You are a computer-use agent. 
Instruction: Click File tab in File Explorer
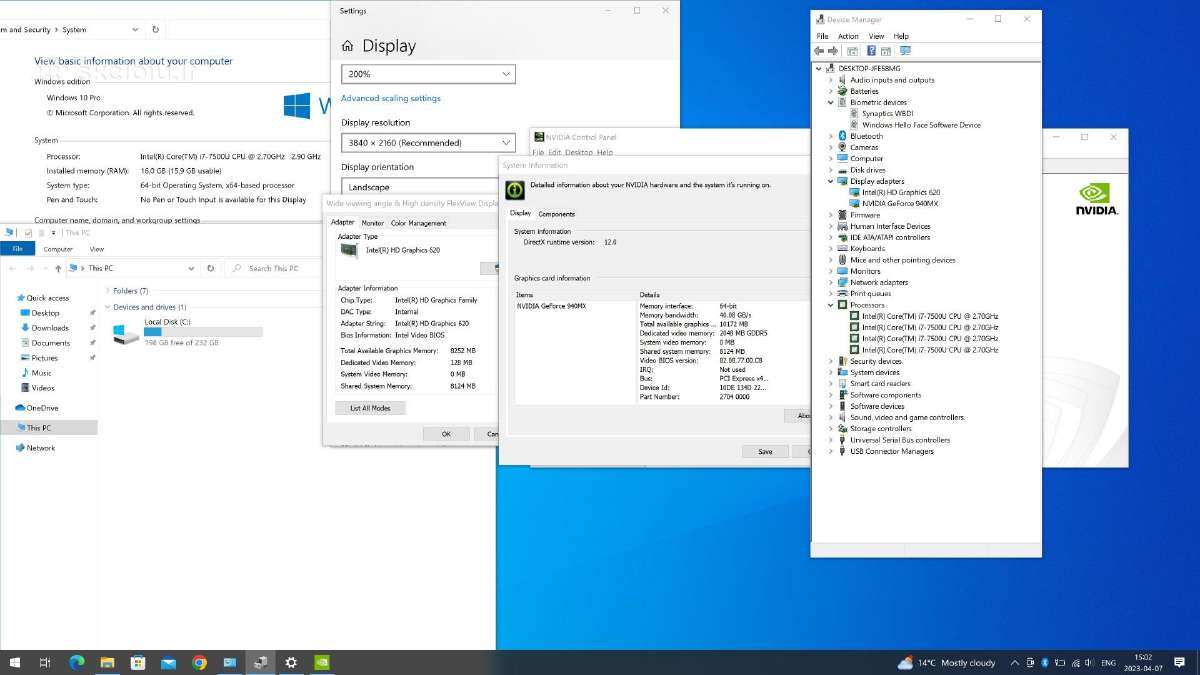pyautogui.click(x=17, y=249)
